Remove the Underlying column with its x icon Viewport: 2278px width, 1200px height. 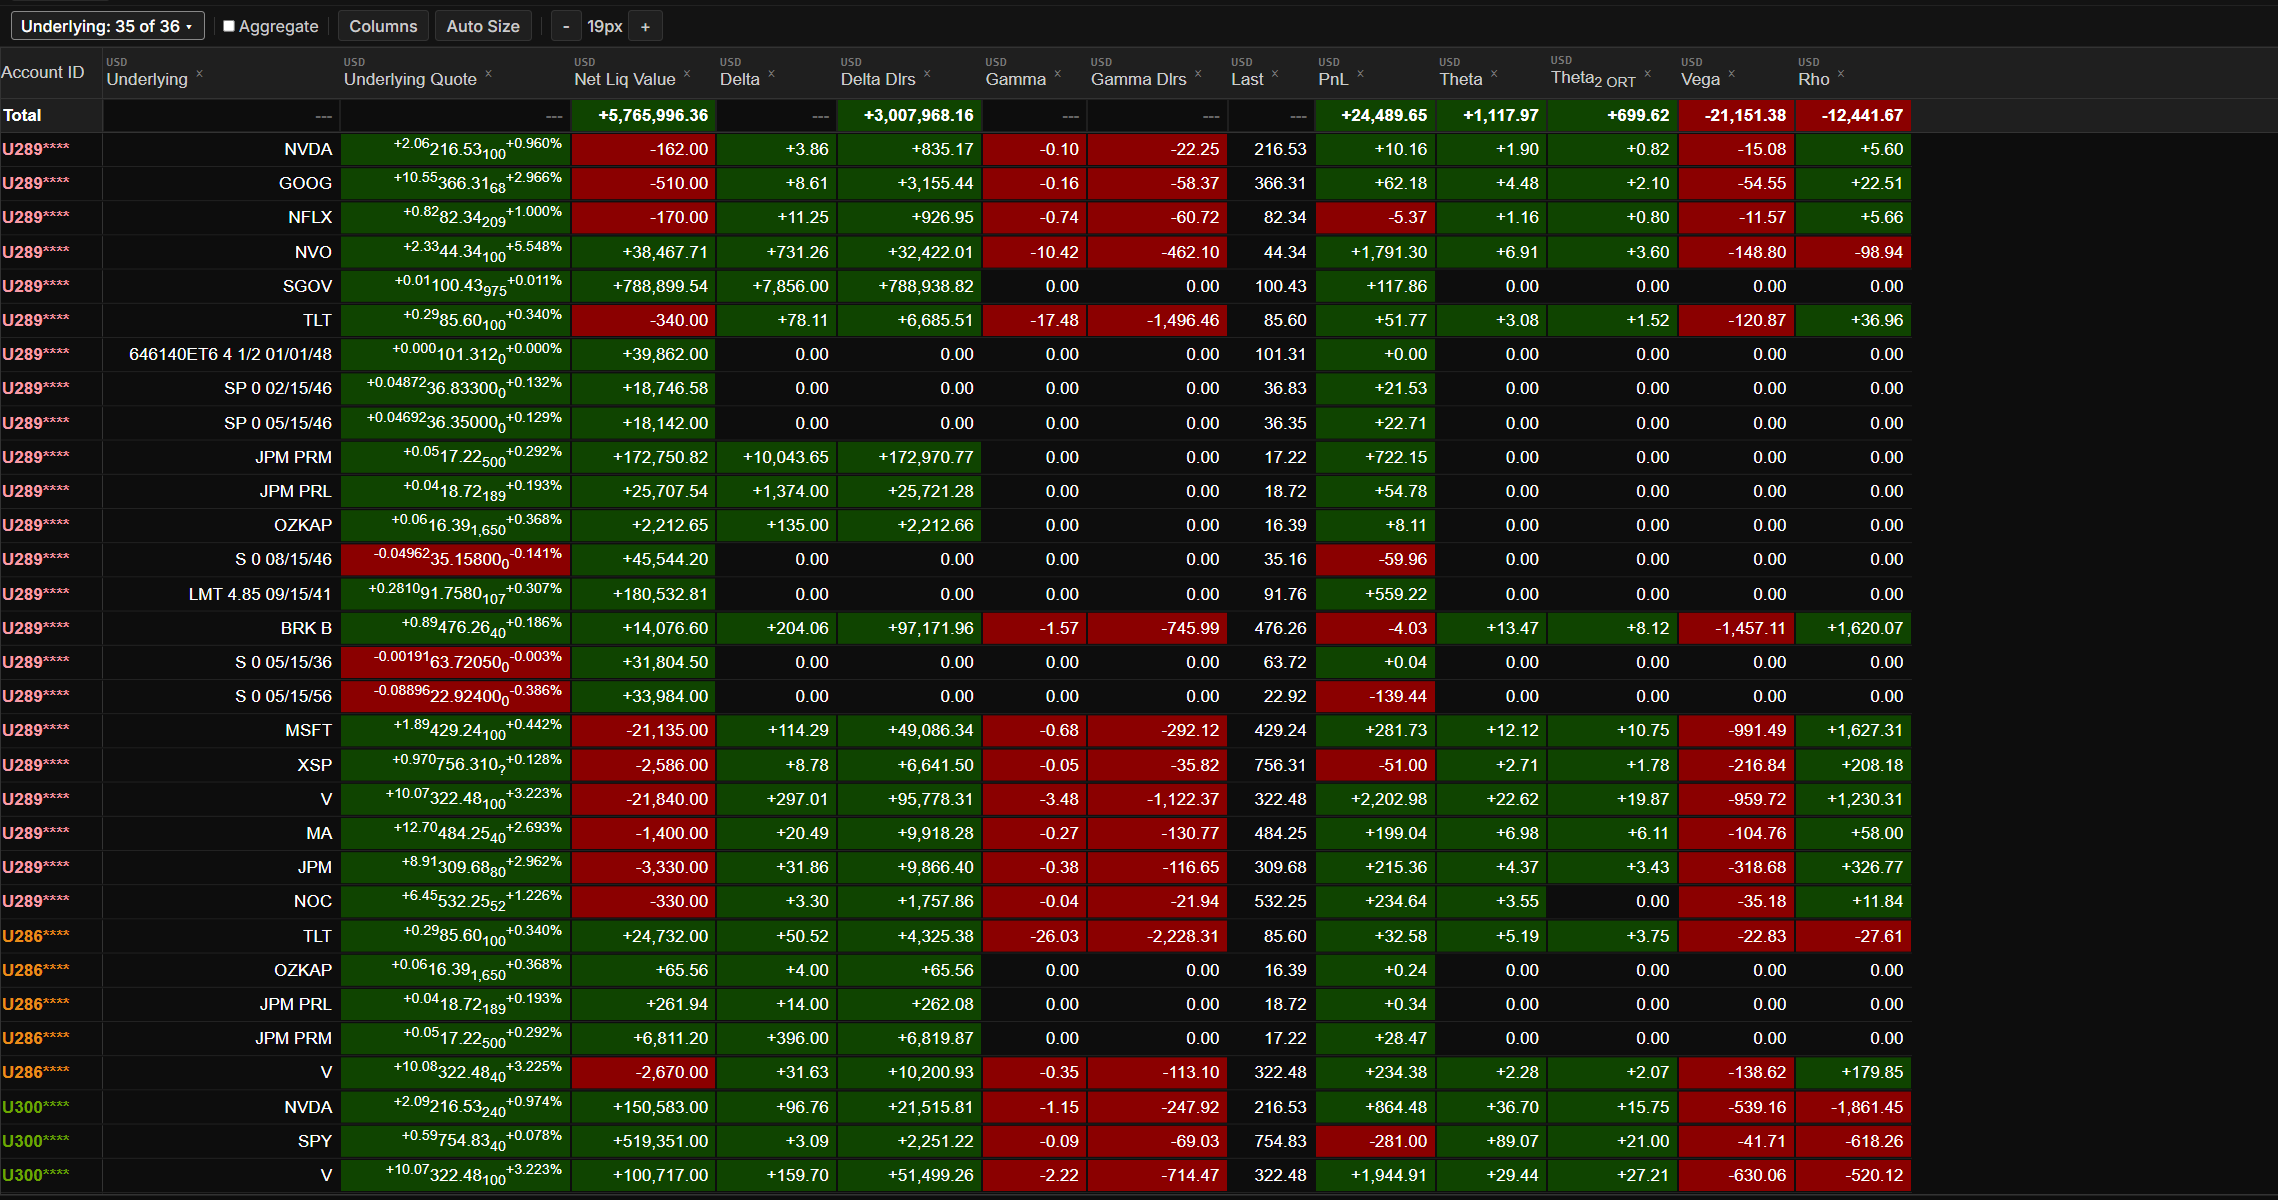coord(200,73)
